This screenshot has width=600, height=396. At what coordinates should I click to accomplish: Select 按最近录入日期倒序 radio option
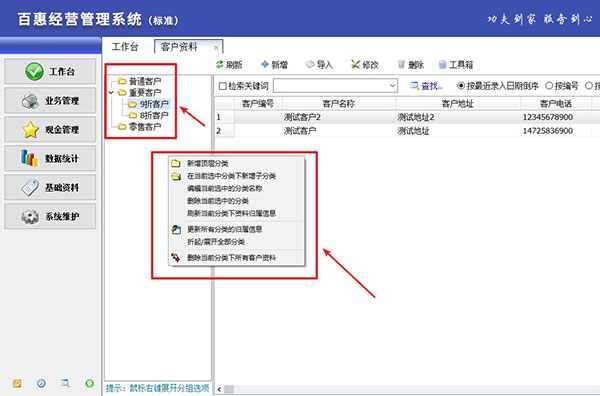coord(498,86)
